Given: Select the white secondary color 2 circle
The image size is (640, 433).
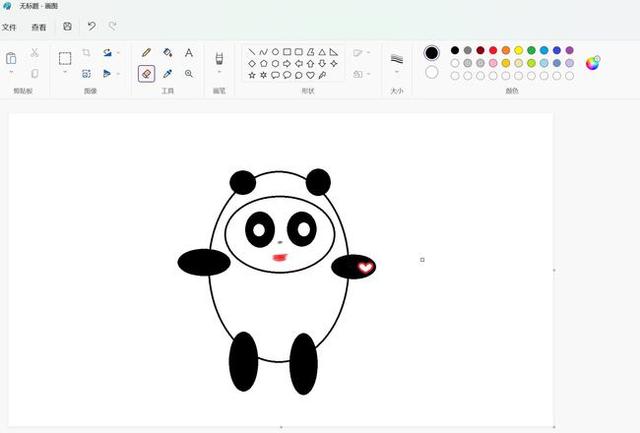Looking at the screenshot, I should pos(432,72).
